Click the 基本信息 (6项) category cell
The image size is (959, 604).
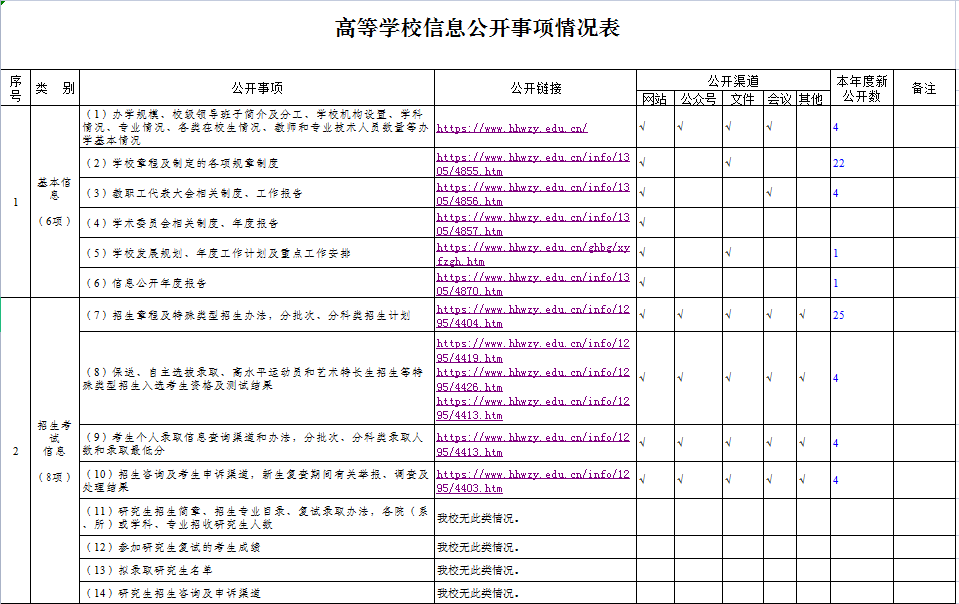coord(54,202)
